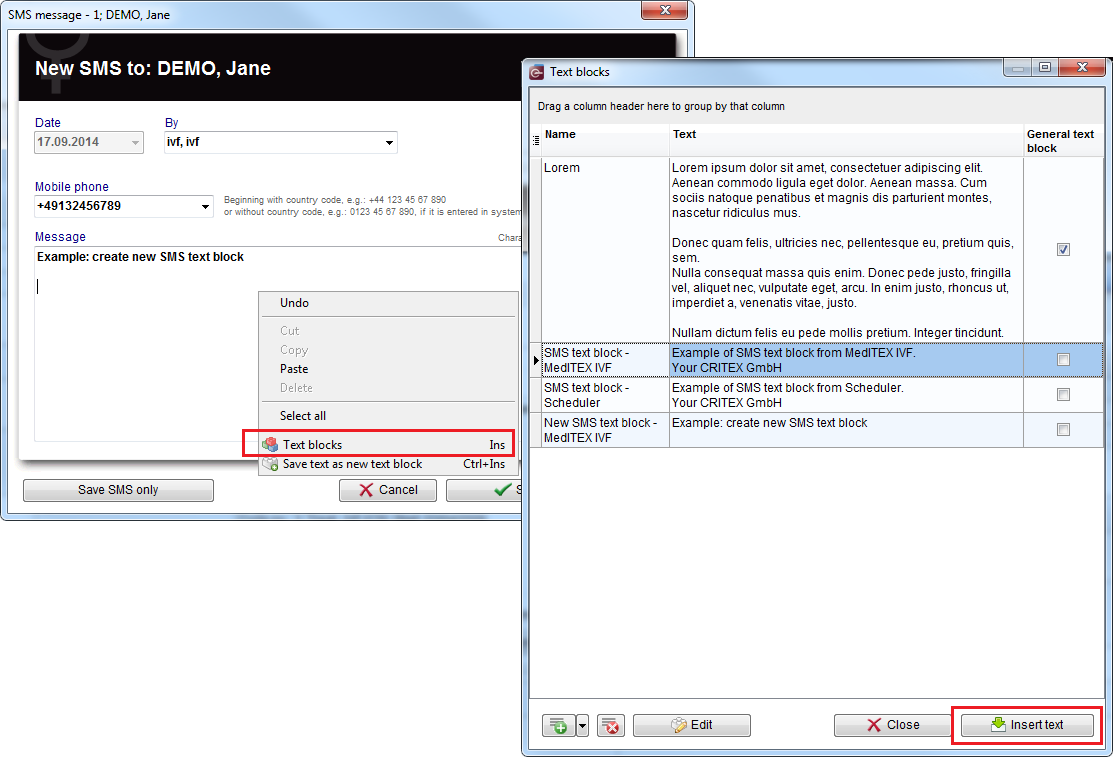Screen dimensions: 1116x760
Task: Click the 'Drag a column header here' group panel
Action: coord(816,107)
